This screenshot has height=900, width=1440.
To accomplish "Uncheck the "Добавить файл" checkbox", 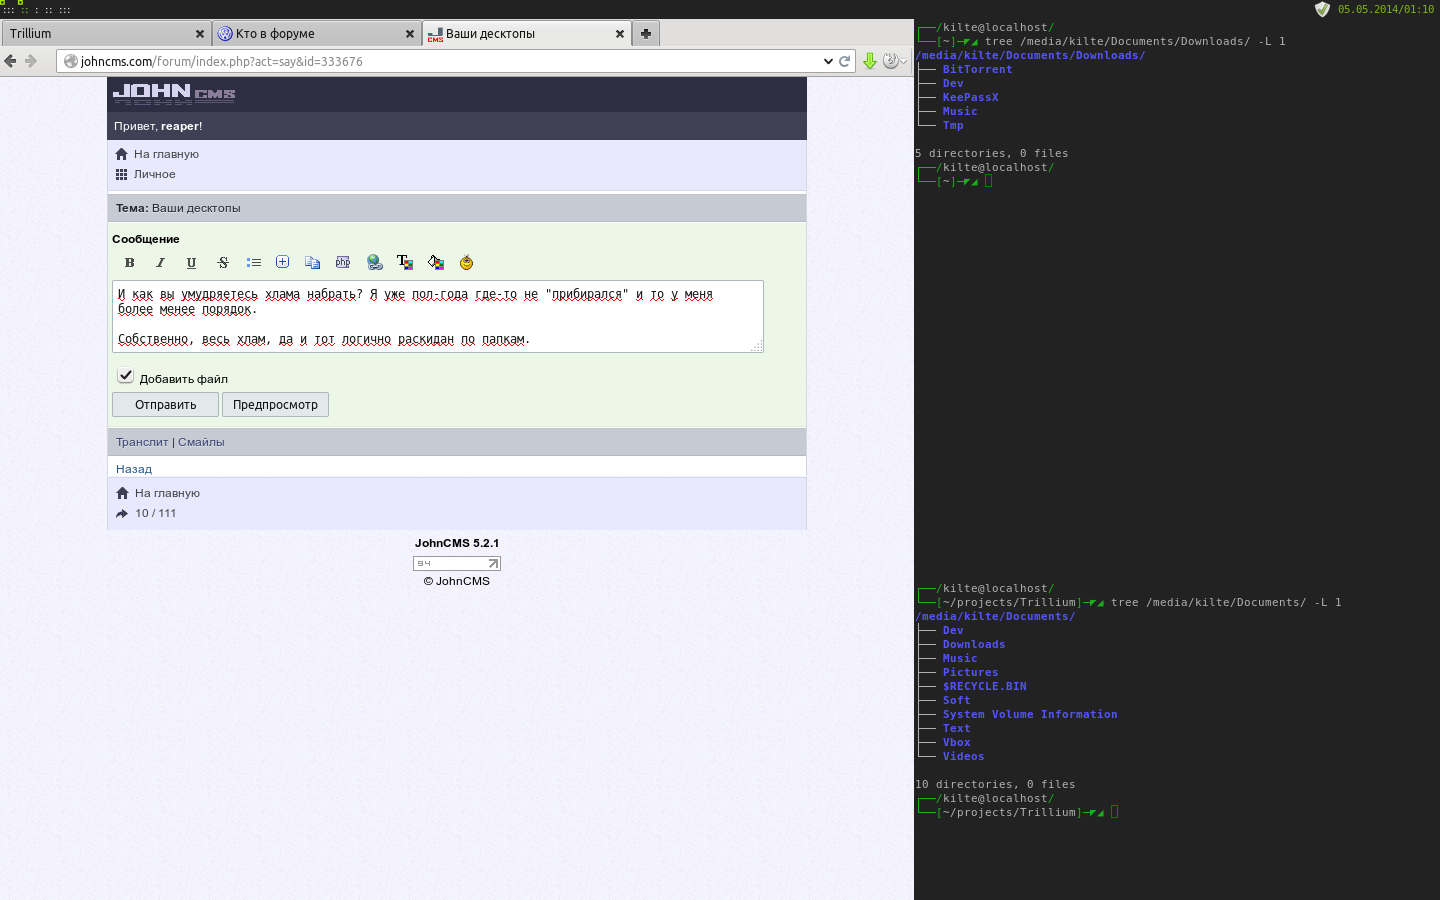I will point(126,376).
